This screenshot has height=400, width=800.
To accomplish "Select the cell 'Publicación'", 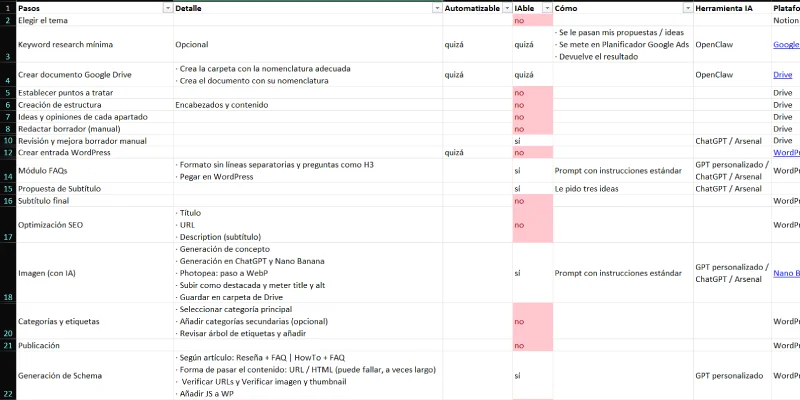I will pyautogui.click(x=95, y=345).
